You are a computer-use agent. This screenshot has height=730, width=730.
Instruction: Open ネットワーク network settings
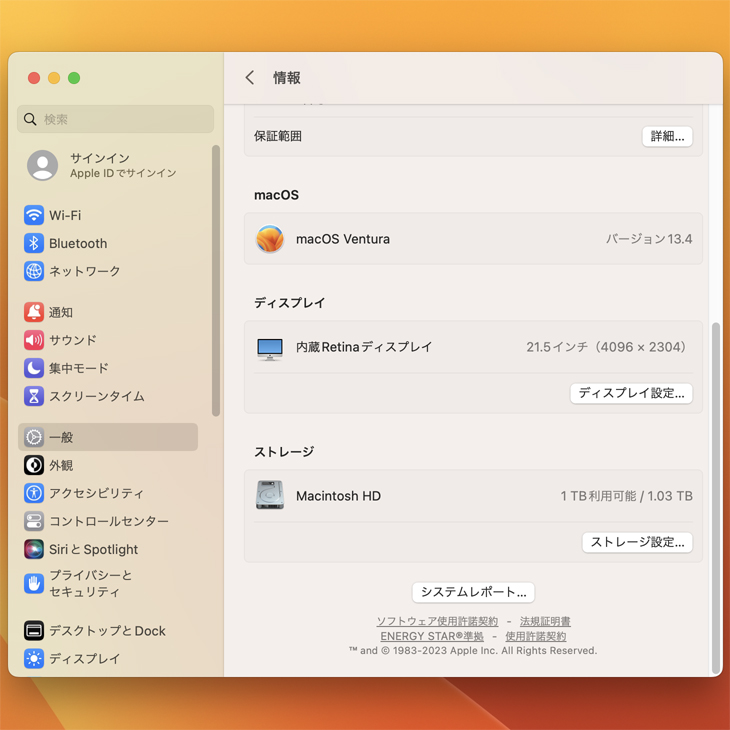point(84,271)
